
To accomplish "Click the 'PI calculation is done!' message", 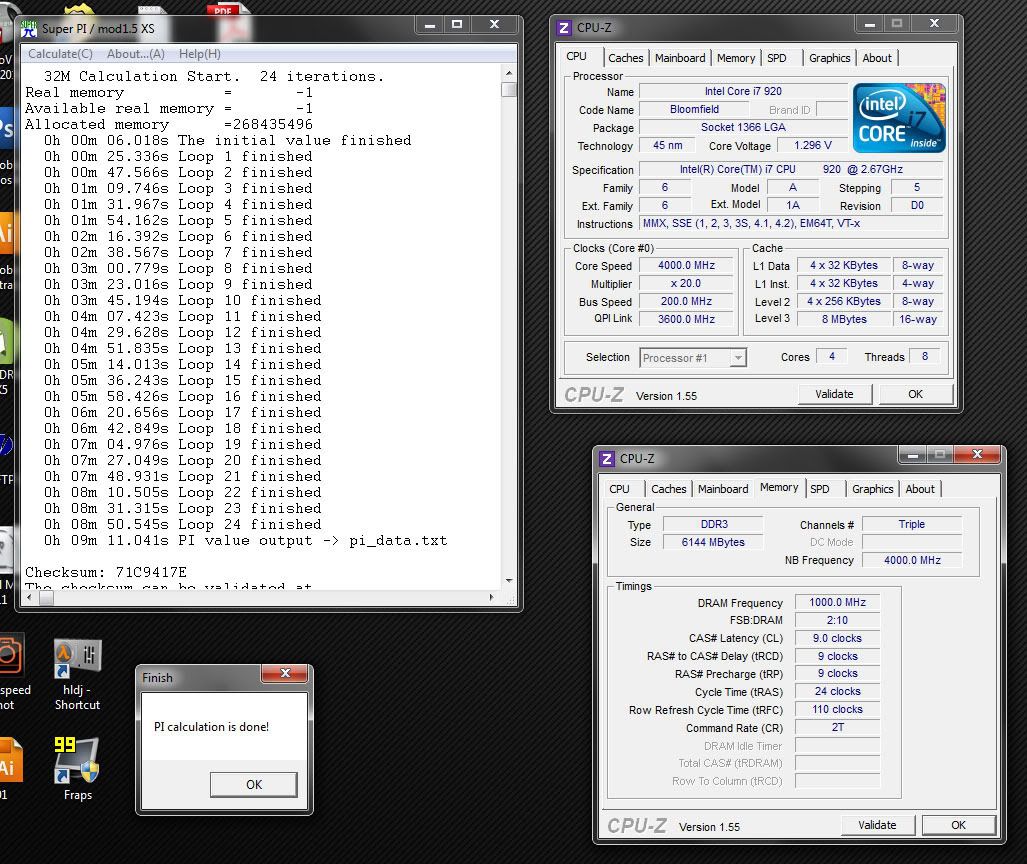I will [212, 726].
